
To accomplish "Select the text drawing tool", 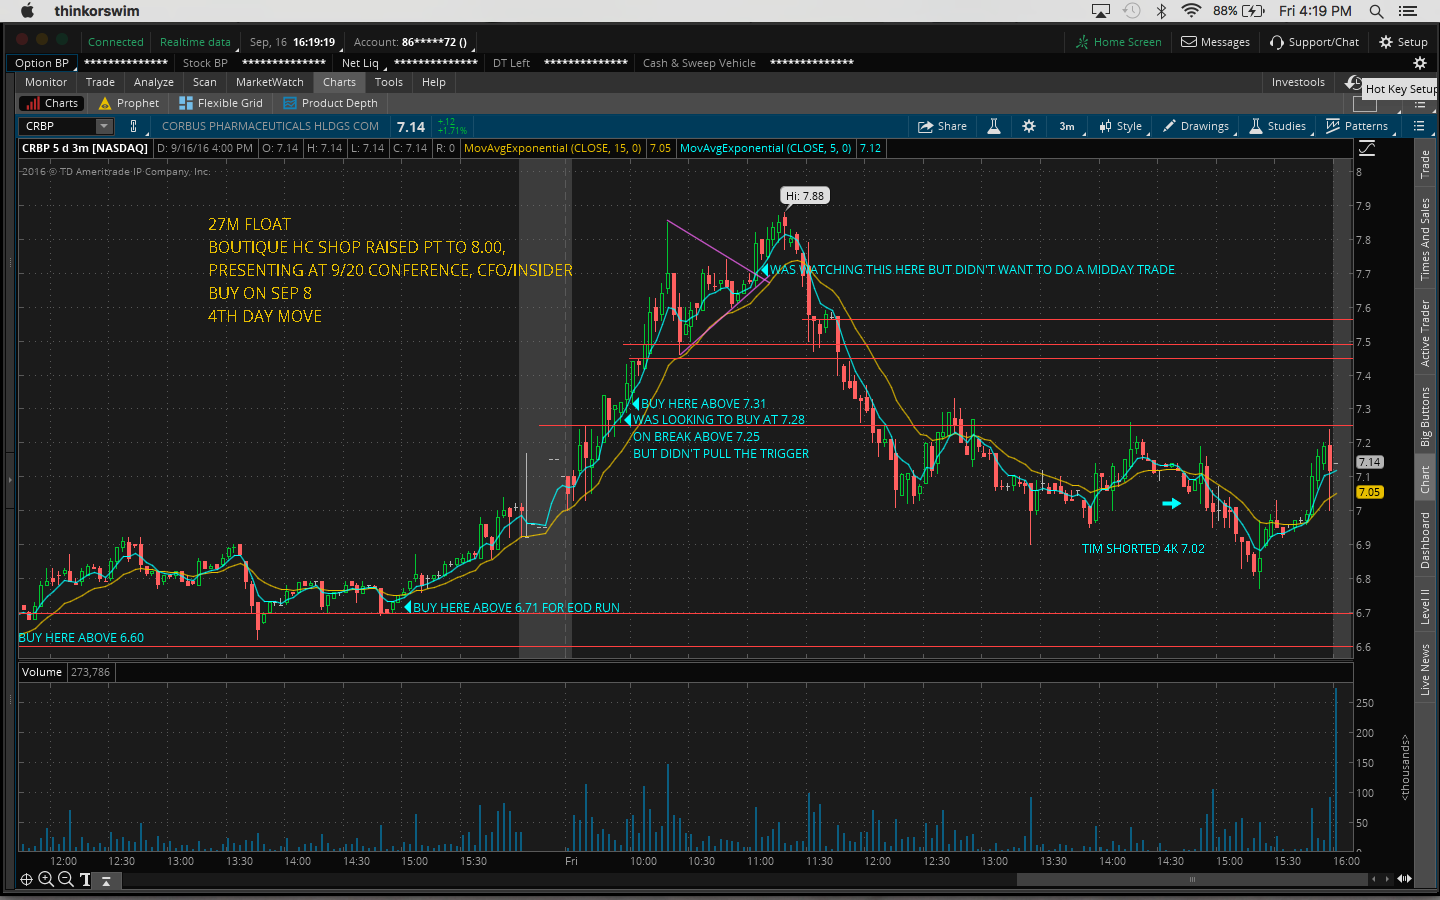I will [85, 880].
